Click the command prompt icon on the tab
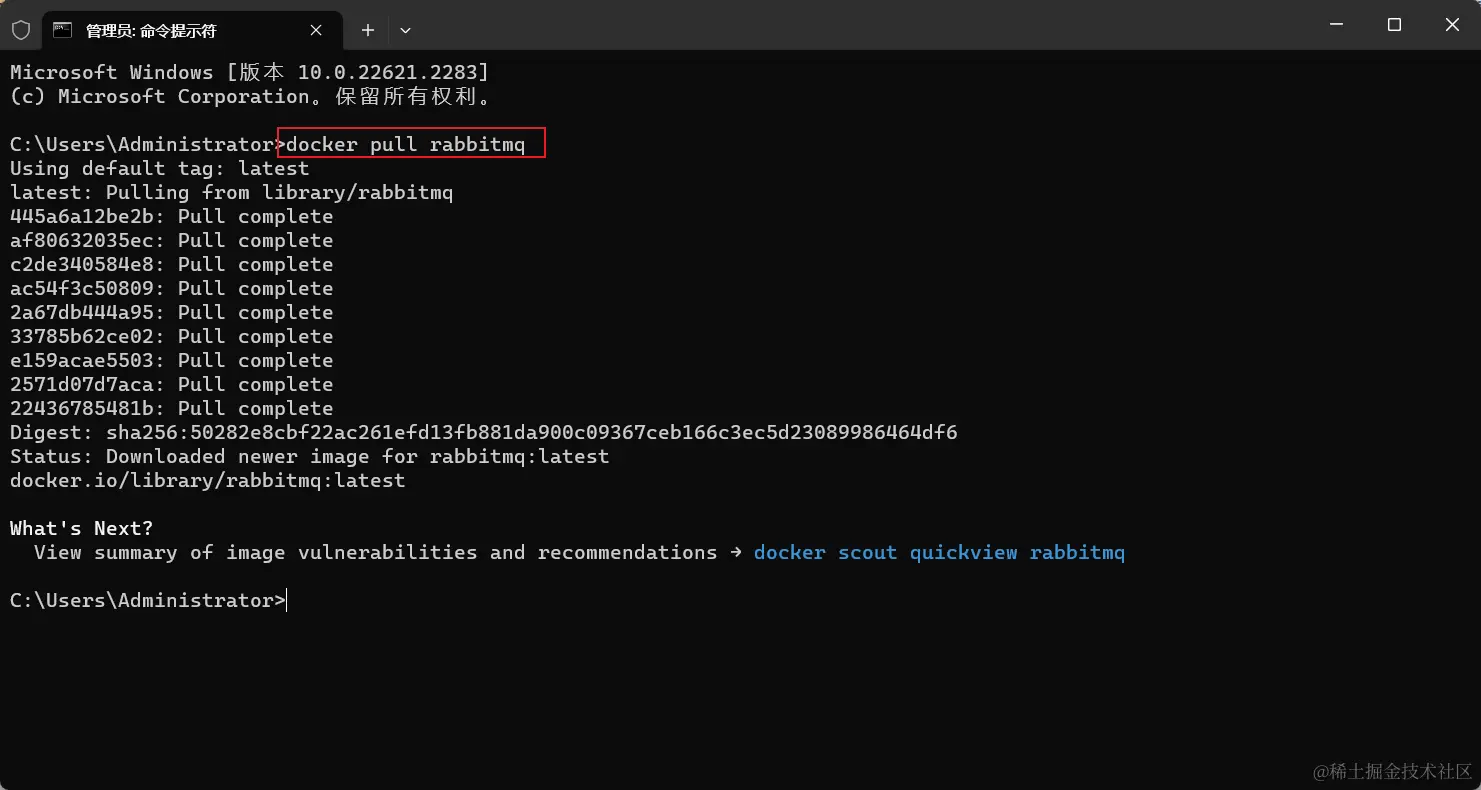The width and height of the screenshot is (1481, 790). point(63,30)
